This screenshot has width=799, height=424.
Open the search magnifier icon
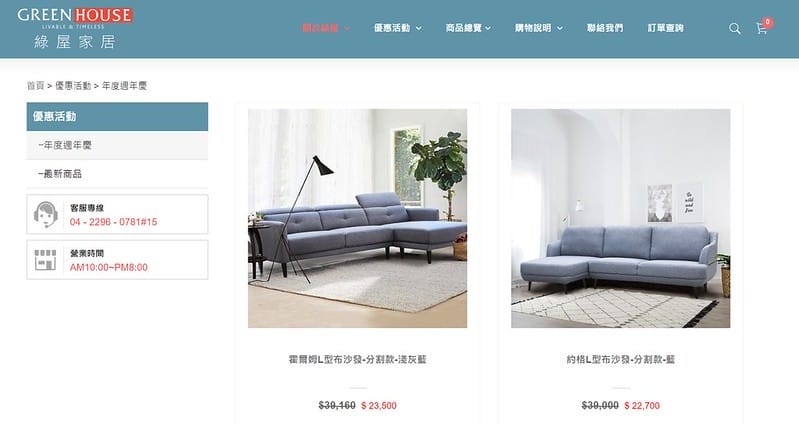(734, 29)
